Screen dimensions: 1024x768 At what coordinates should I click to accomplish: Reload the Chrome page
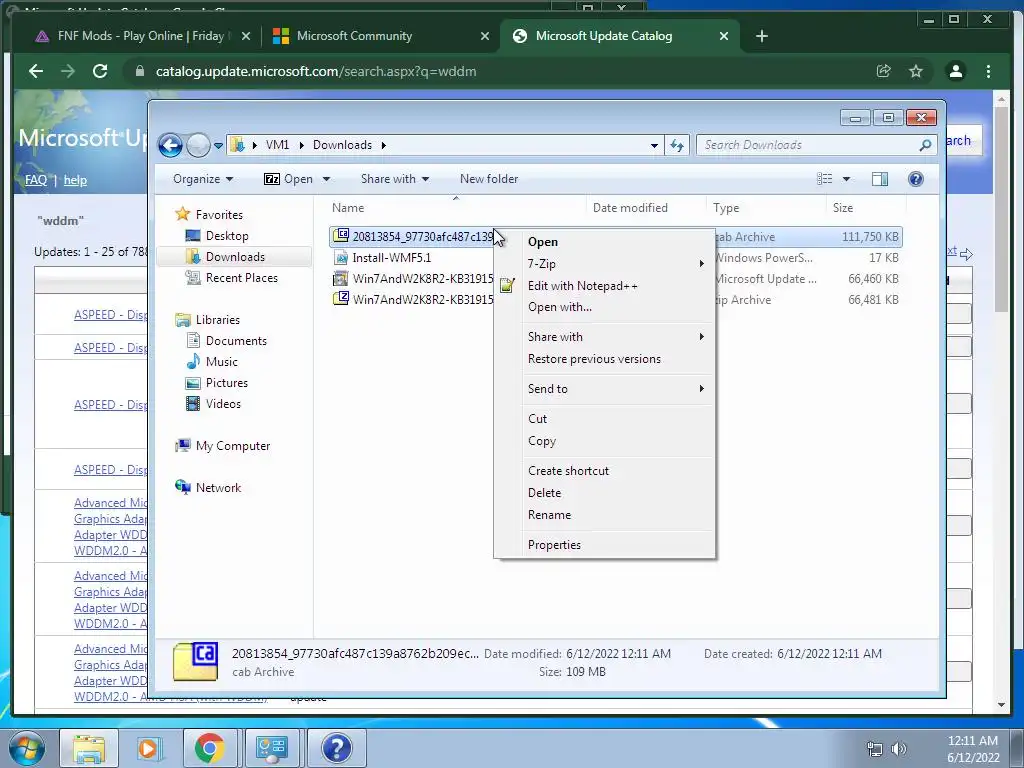(100, 71)
